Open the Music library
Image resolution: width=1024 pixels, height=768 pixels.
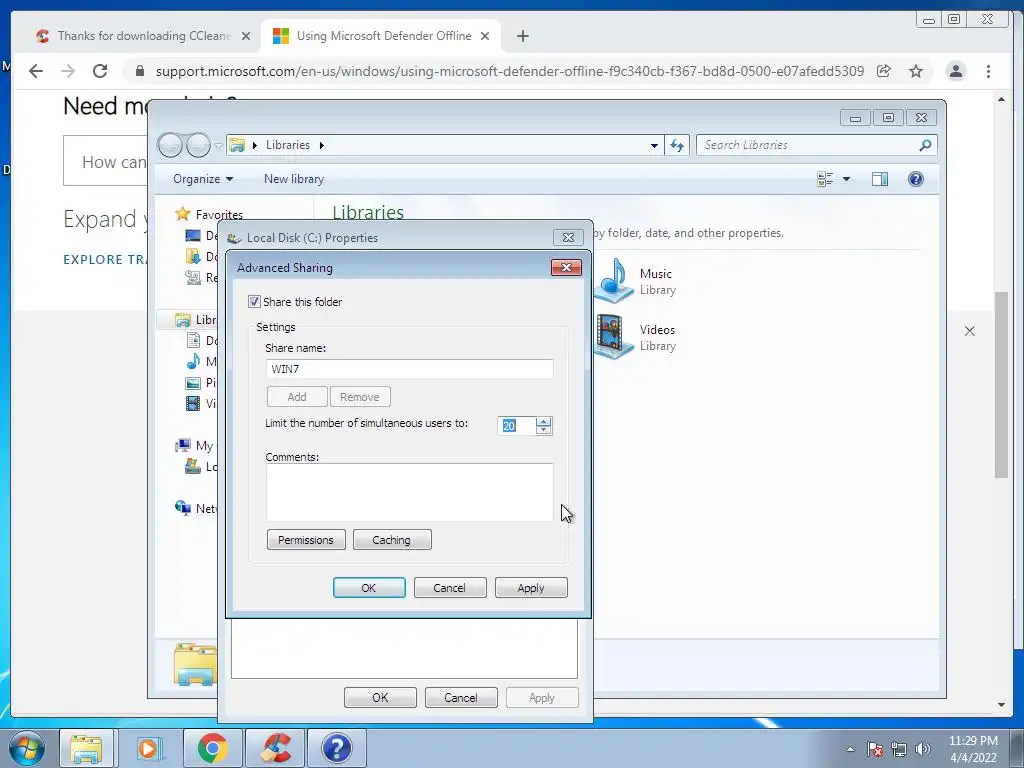click(637, 281)
